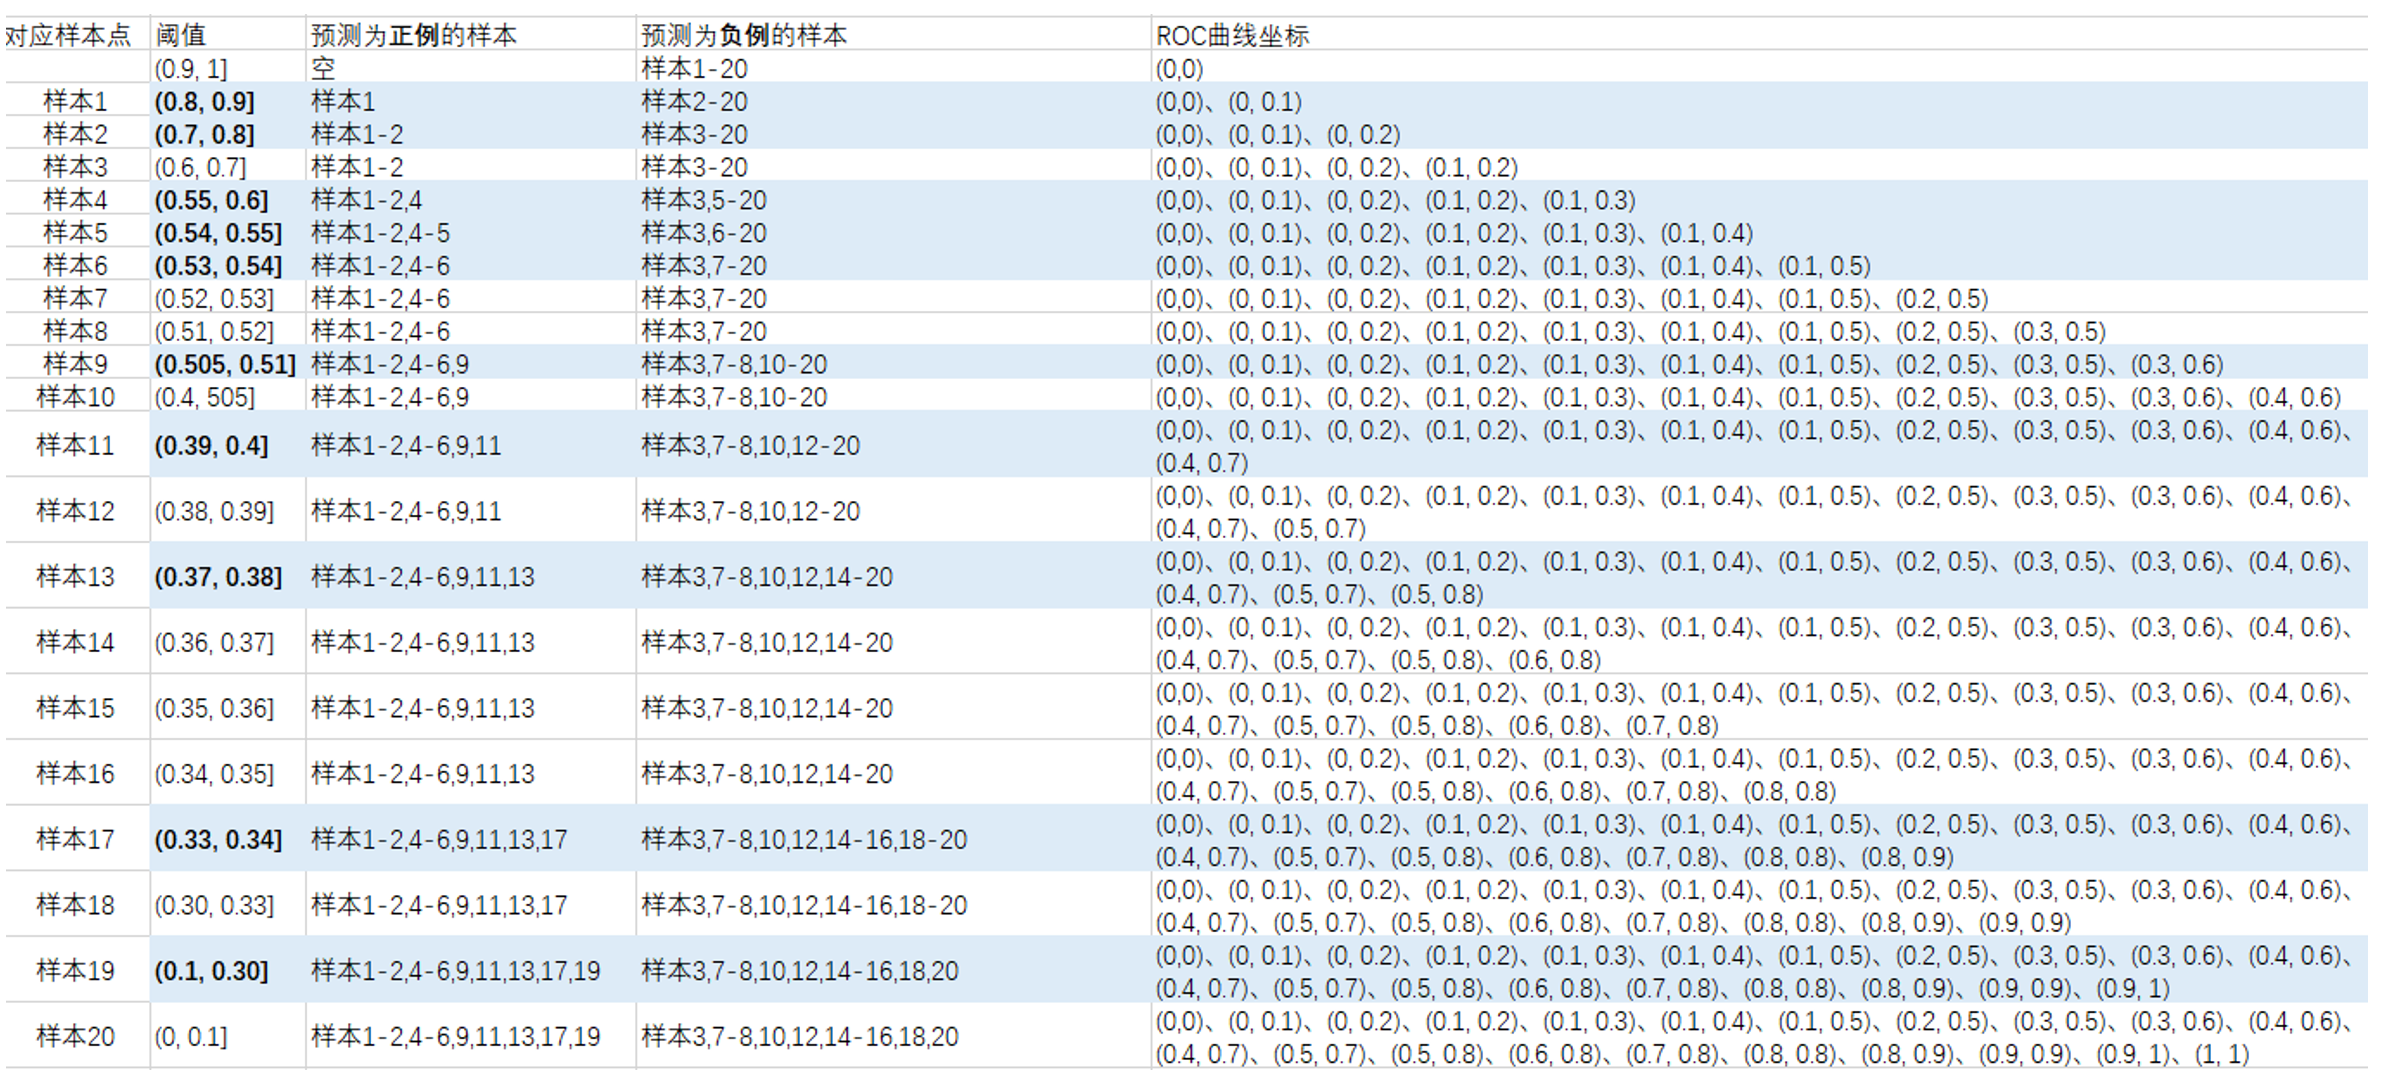
Task: Select 样本8 in the 对应样本点 column
Action: tap(75, 331)
